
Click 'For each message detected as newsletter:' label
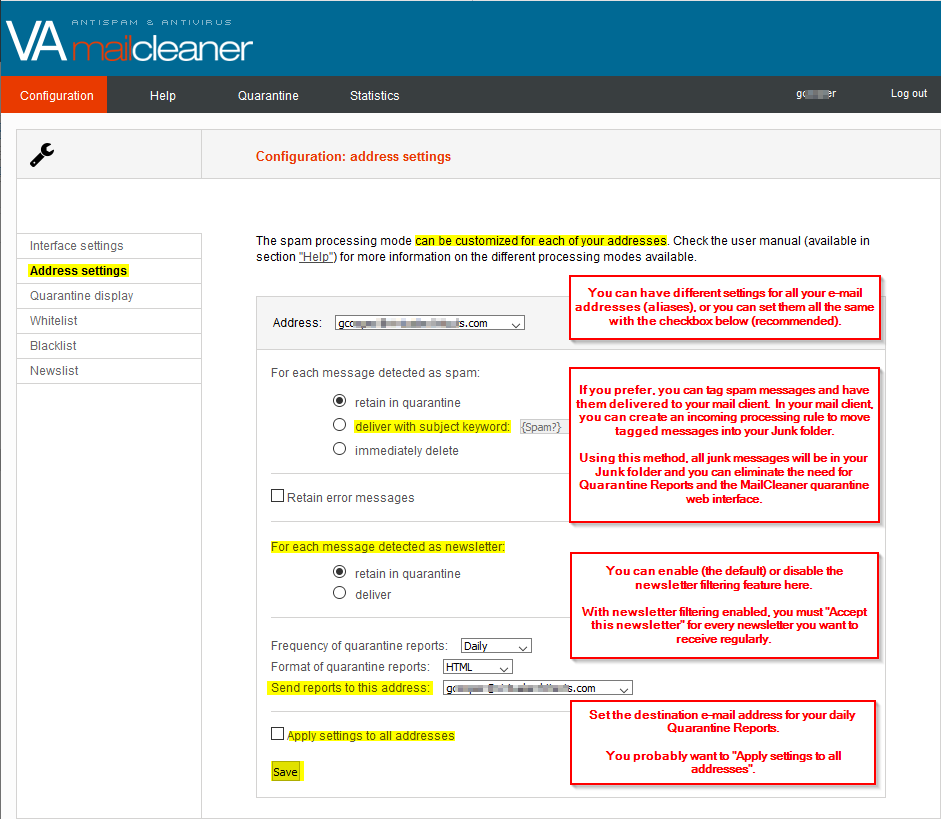[x=388, y=547]
